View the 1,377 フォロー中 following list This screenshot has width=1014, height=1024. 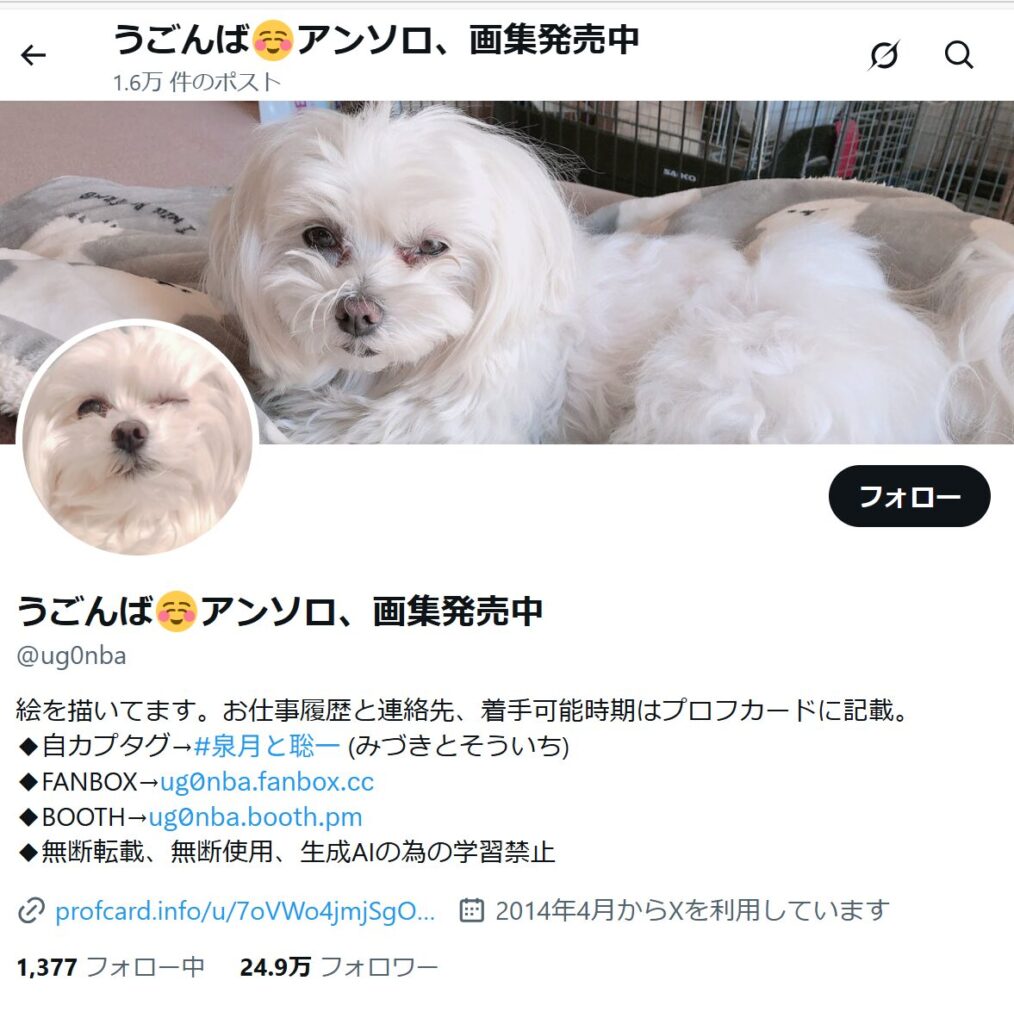coord(110,967)
